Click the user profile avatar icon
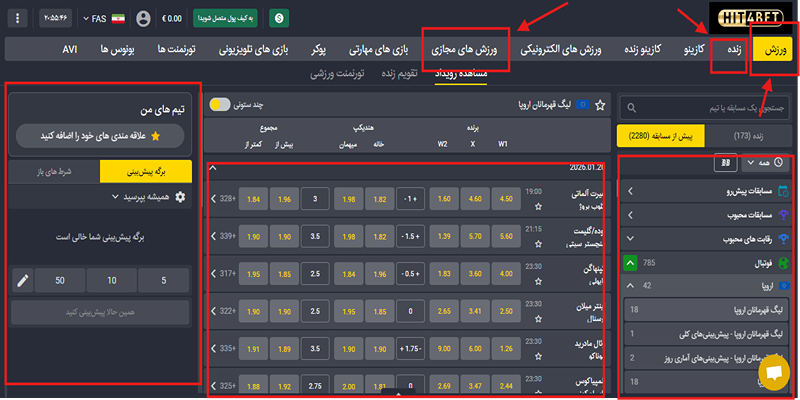Viewport: 800px width, 400px height. click(x=144, y=19)
